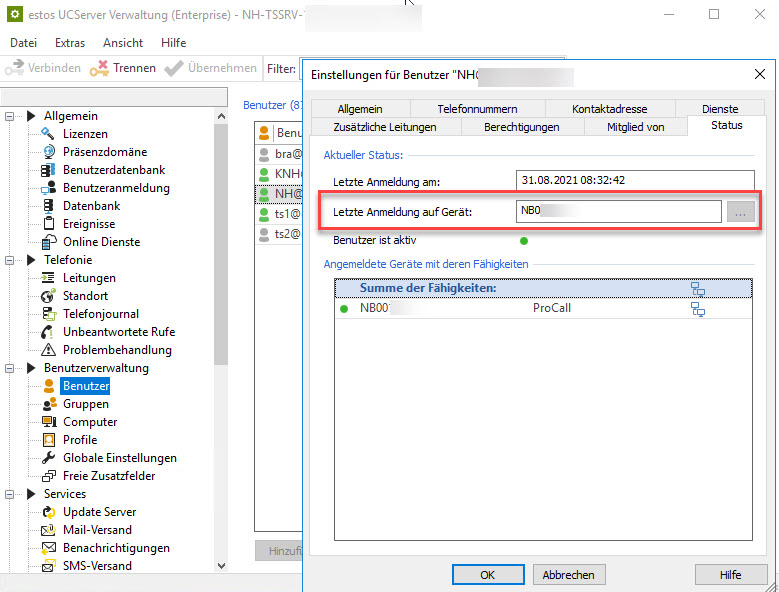Open the Telefonnummern tab
Screen dimensions: 779x592
476,109
